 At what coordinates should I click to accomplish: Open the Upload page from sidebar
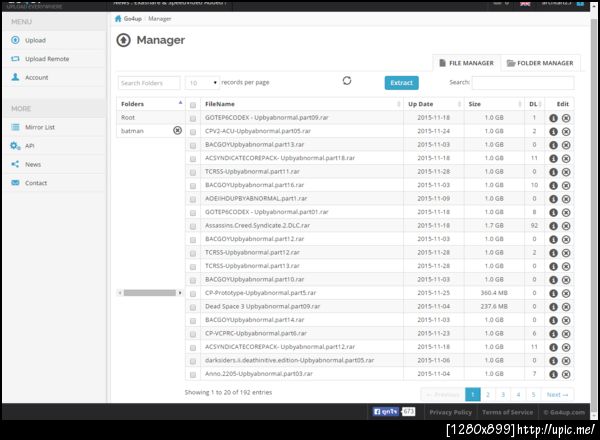click(x=35, y=40)
